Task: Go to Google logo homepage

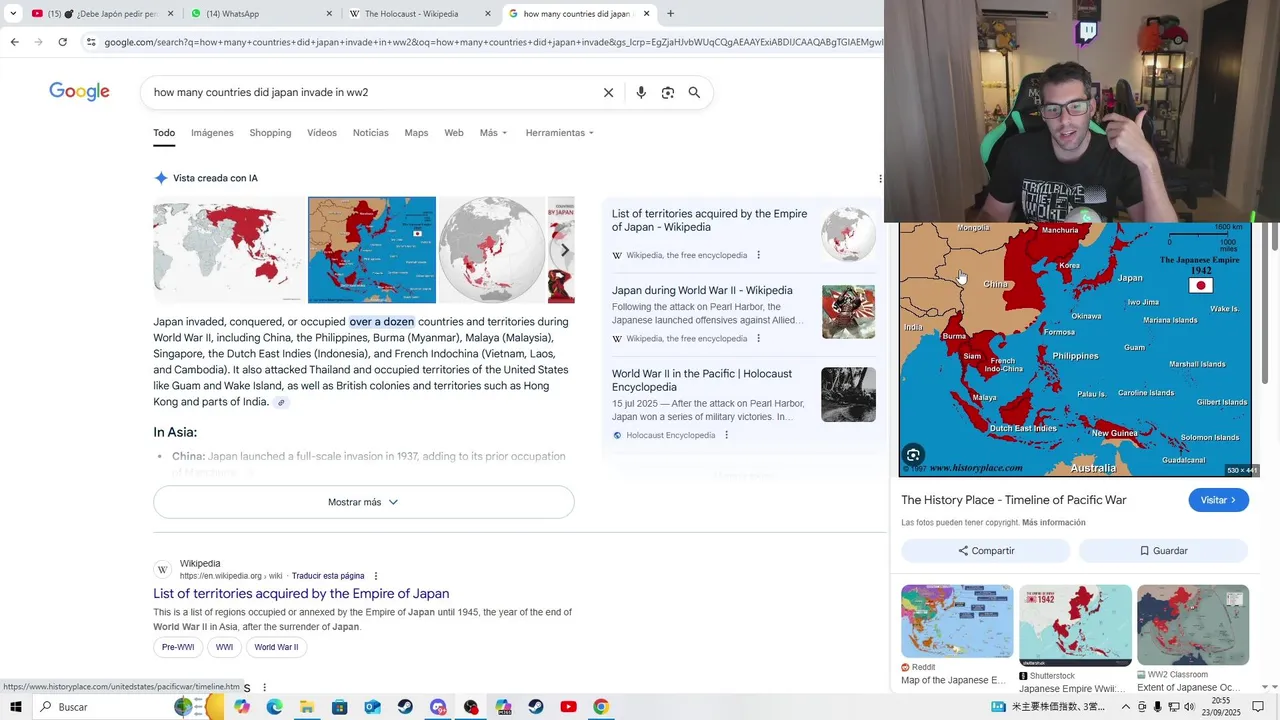Action: click(80, 92)
